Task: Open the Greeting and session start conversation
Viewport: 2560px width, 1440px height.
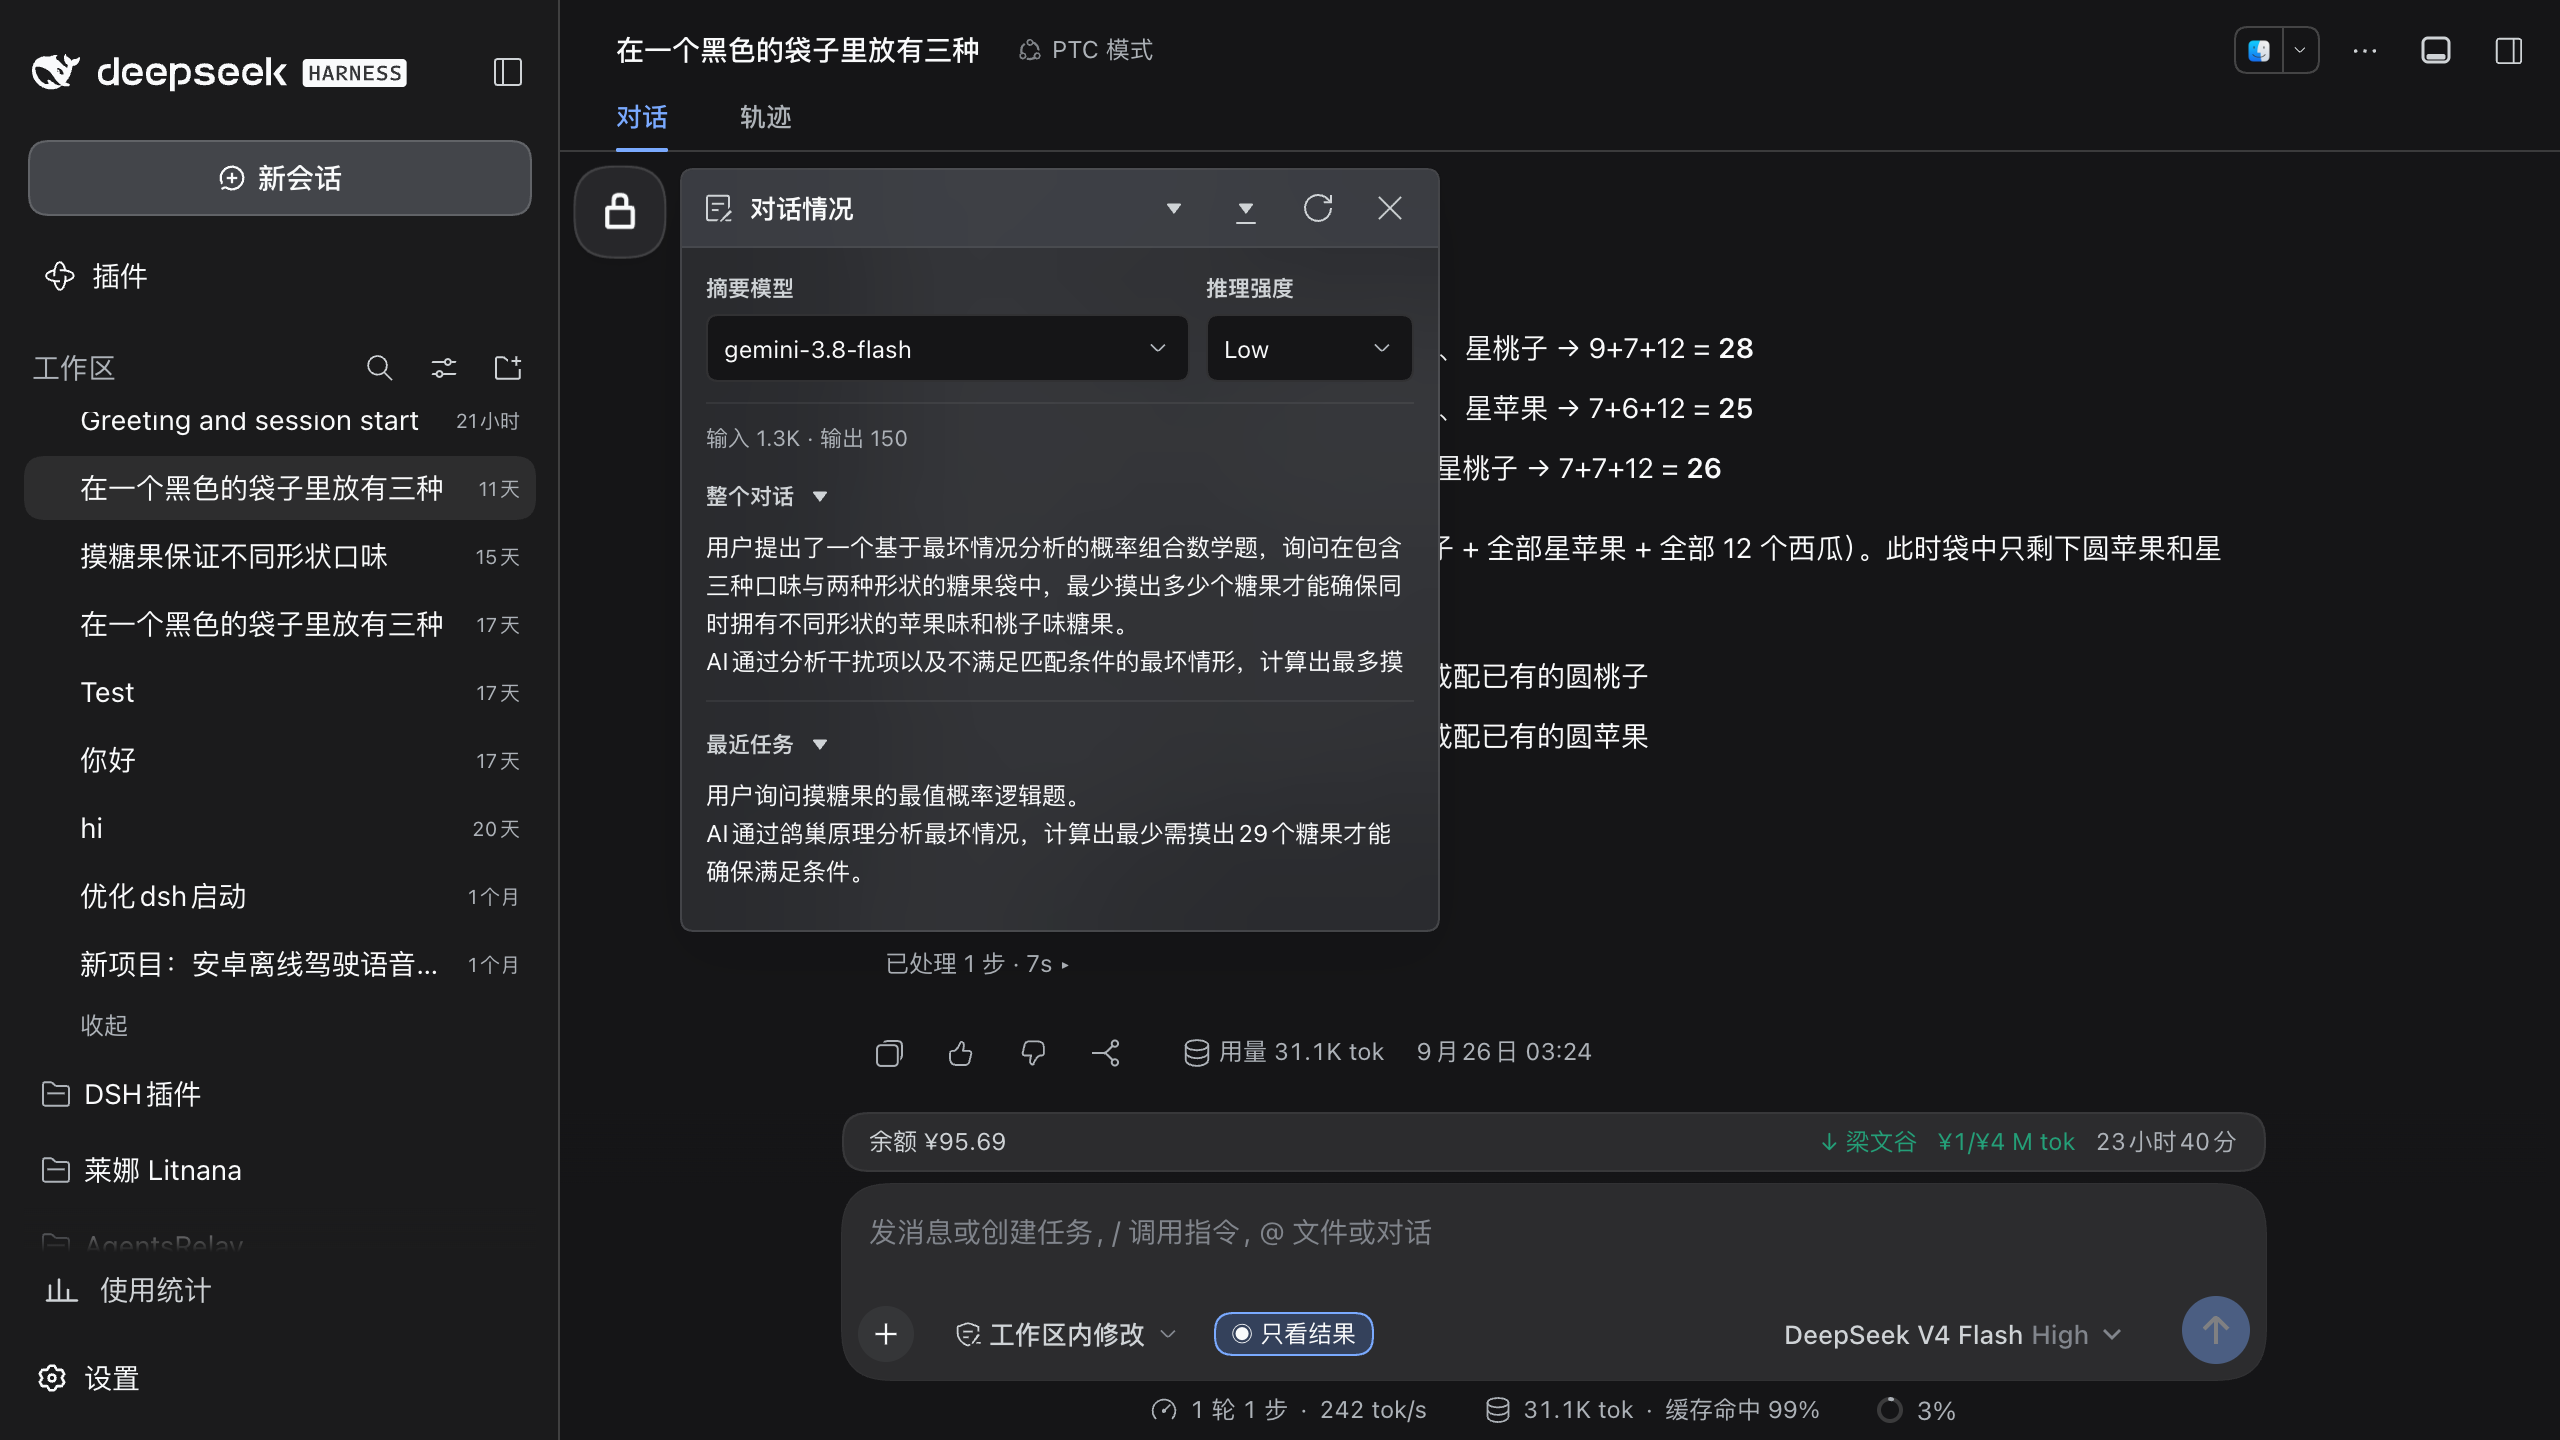Action: click(x=280, y=420)
